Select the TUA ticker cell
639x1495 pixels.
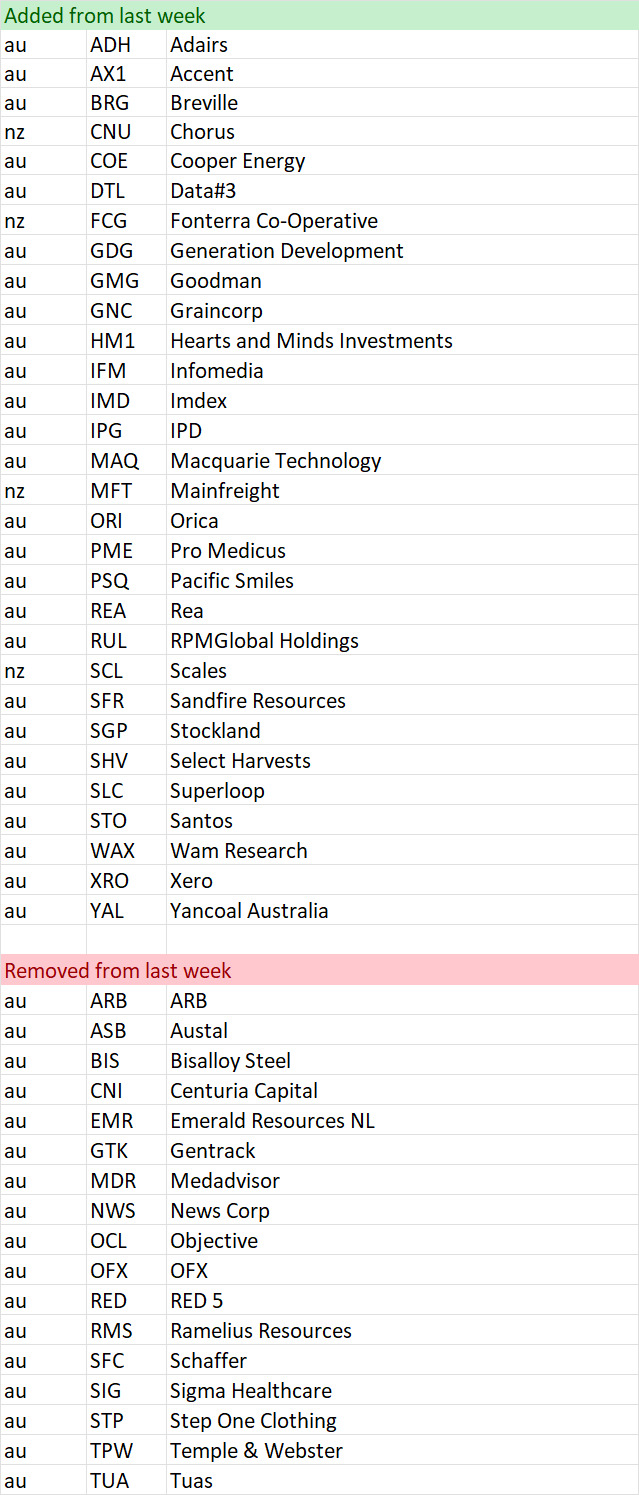coord(126,1481)
